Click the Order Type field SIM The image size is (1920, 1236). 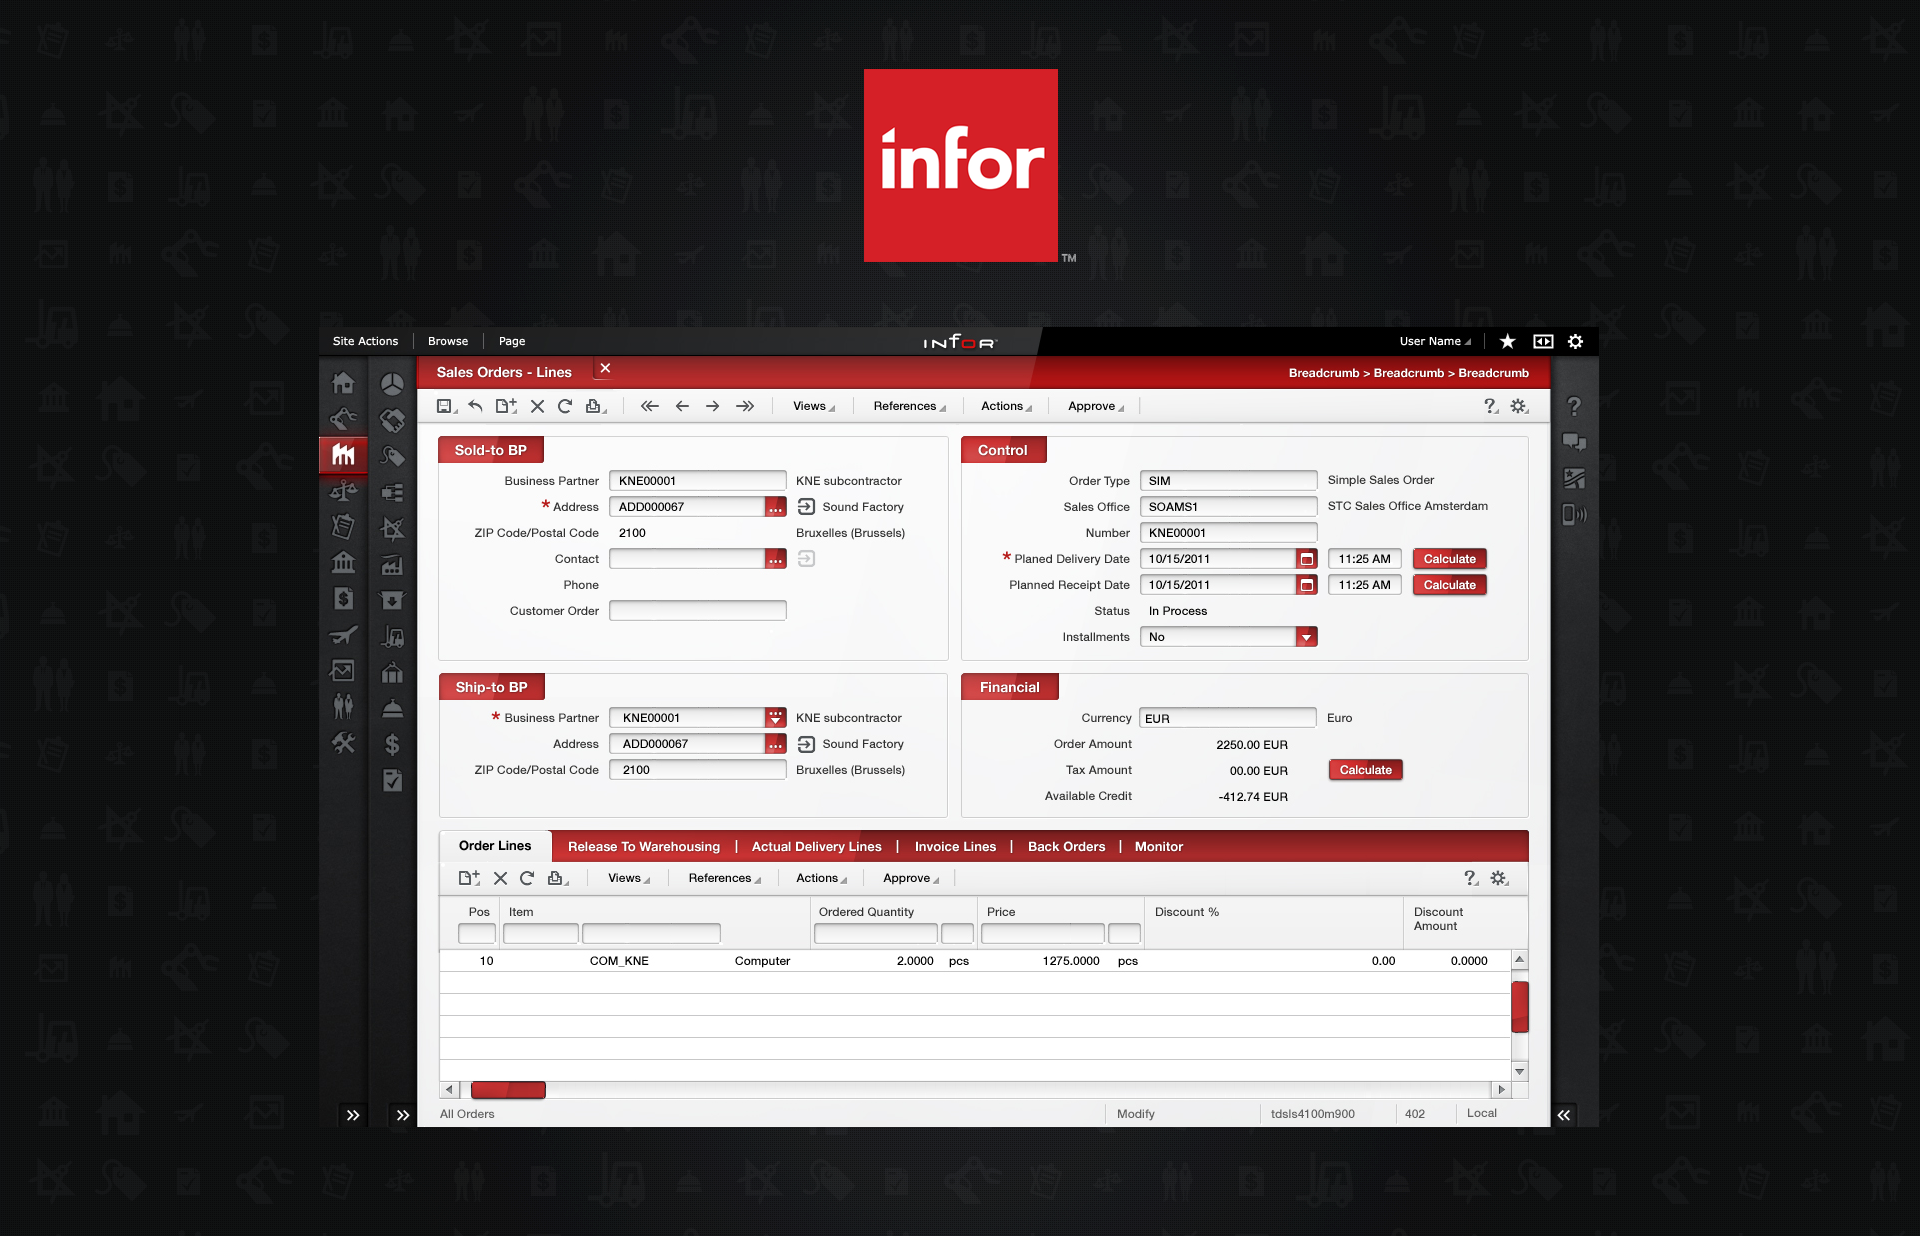[1229, 481]
